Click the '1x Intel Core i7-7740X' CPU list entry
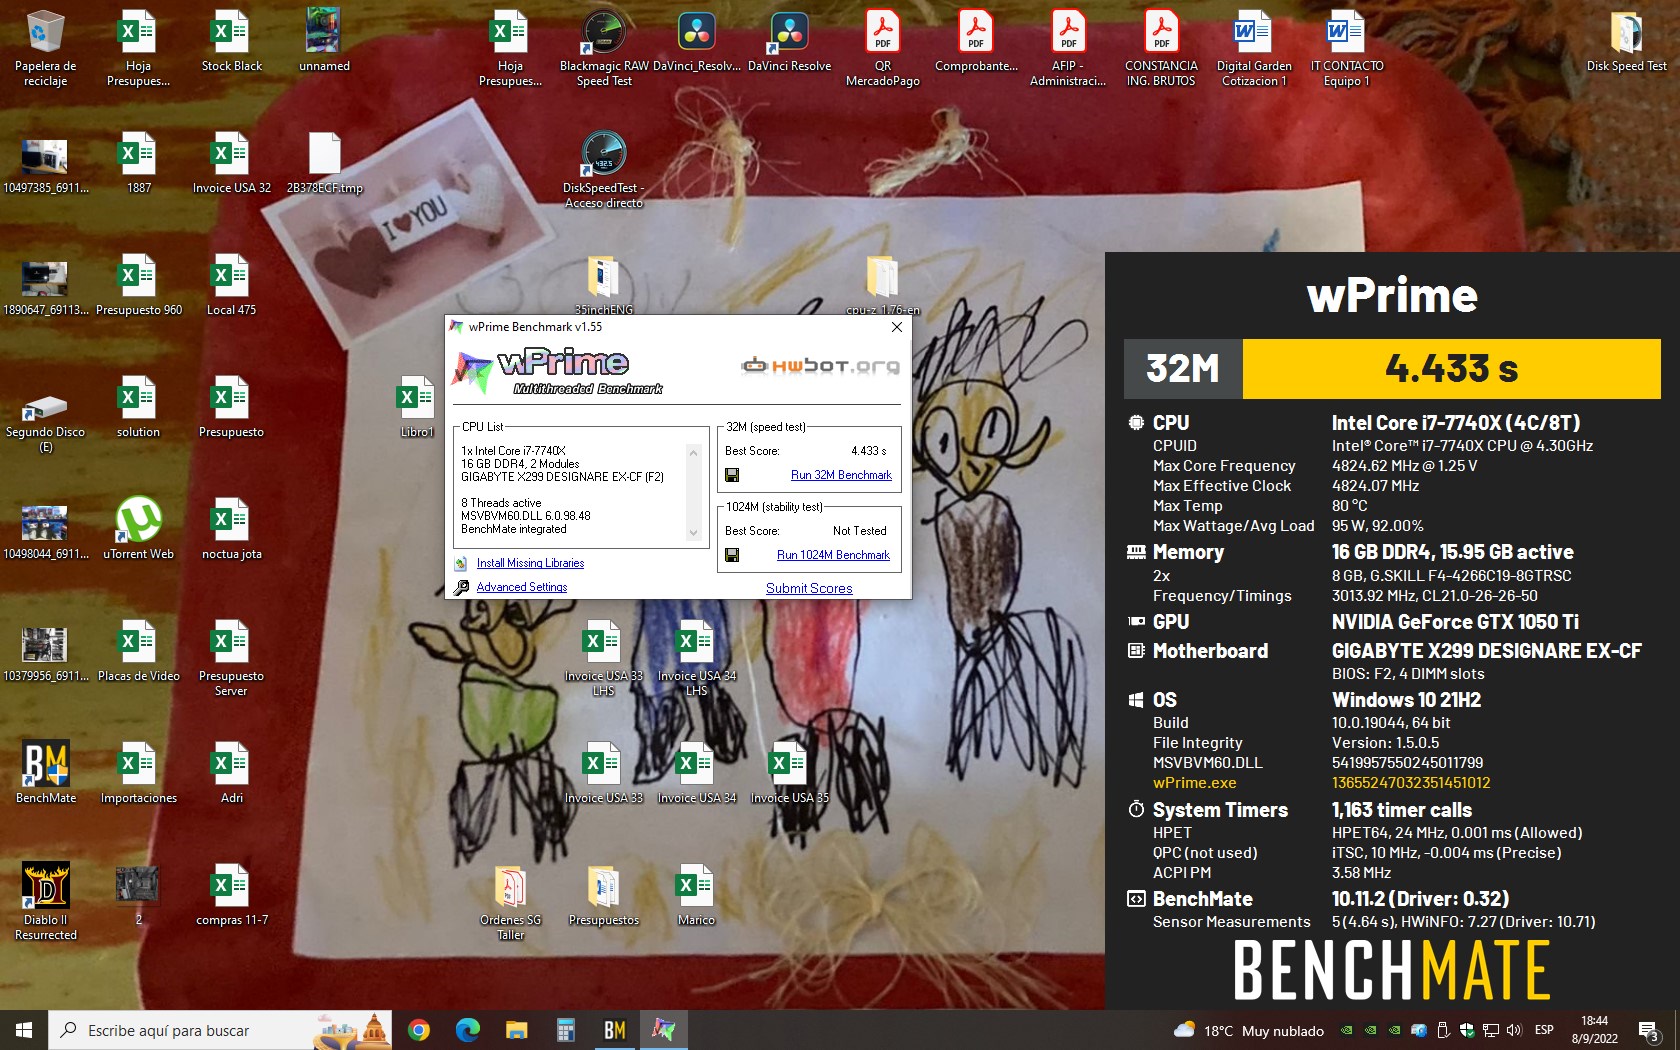 [513, 451]
